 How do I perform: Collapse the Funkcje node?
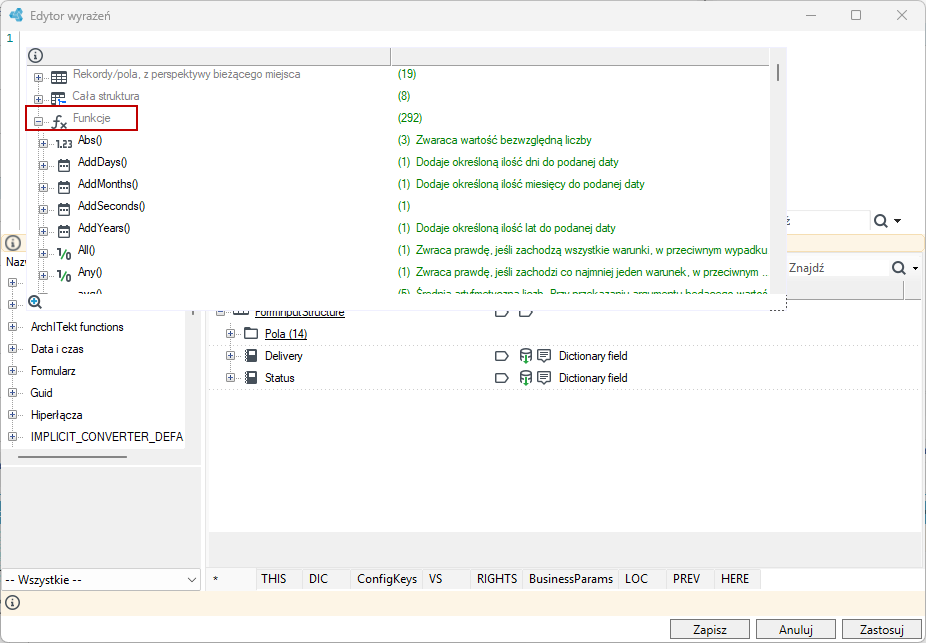38,122
